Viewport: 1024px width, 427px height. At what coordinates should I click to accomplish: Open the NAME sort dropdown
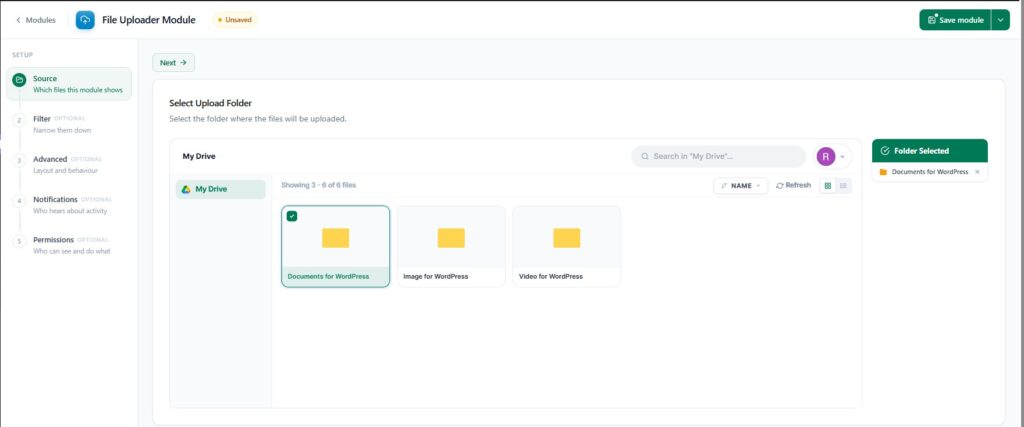(741, 186)
